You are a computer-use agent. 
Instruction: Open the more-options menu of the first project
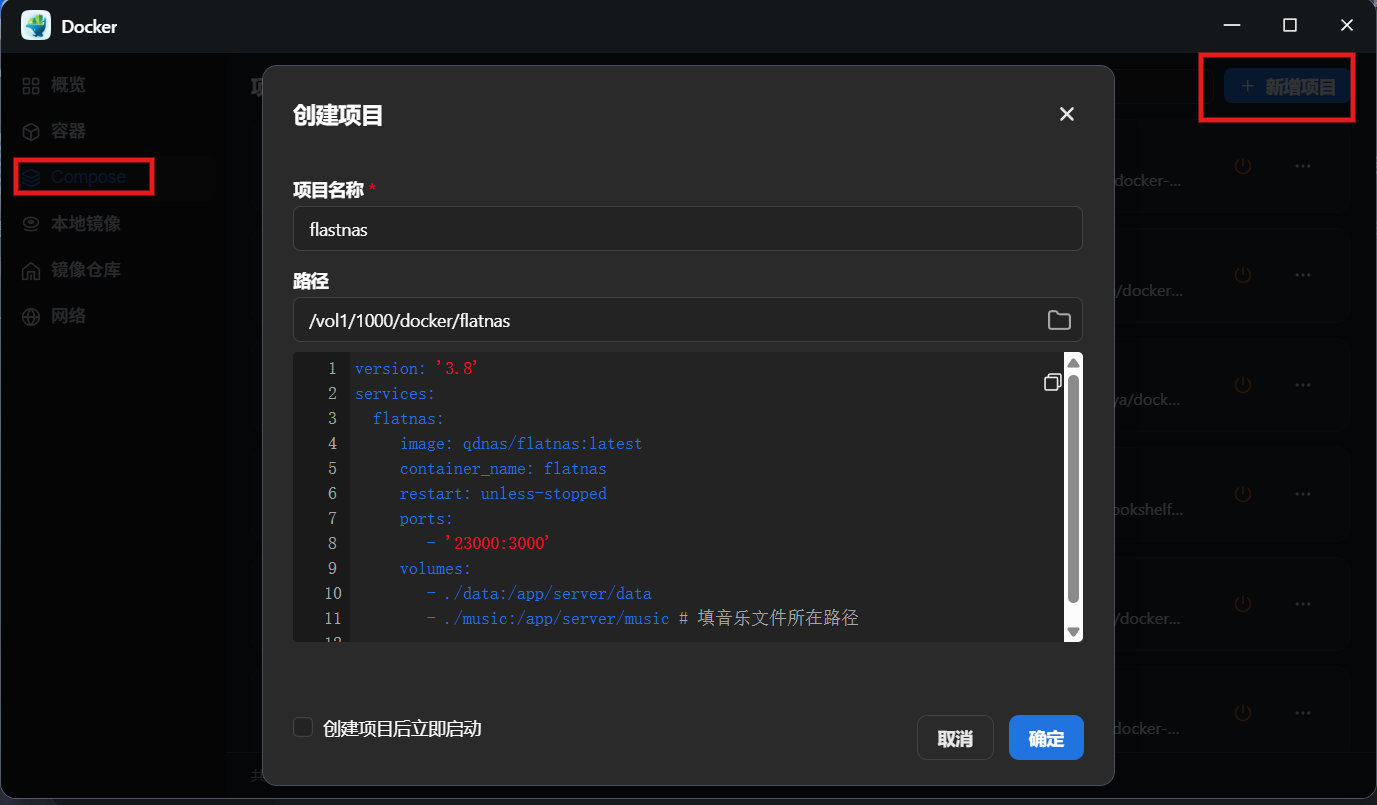(x=1303, y=166)
